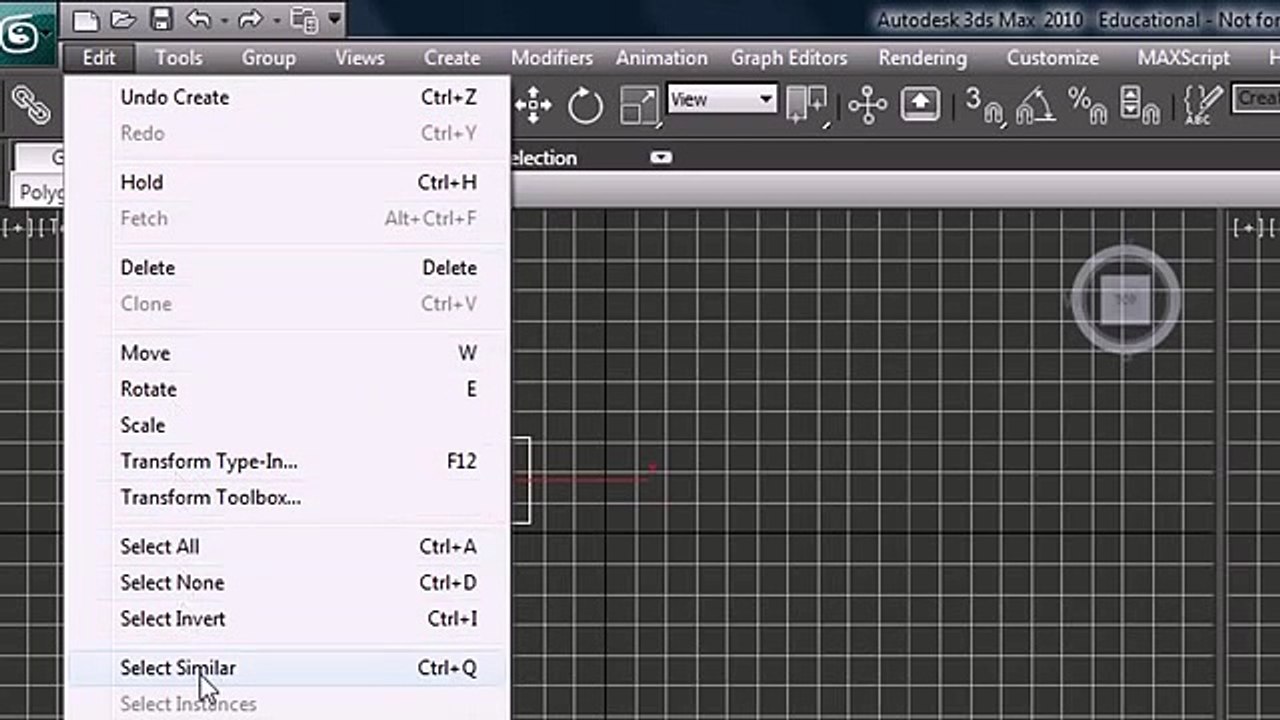
Task: Choose Transform Toolbox from Edit menu
Action: click(288, 497)
